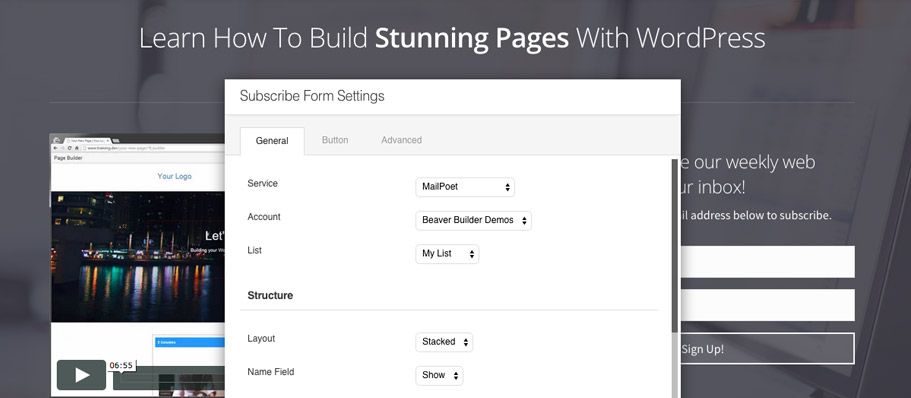Switch to the General tab

pos(272,141)
